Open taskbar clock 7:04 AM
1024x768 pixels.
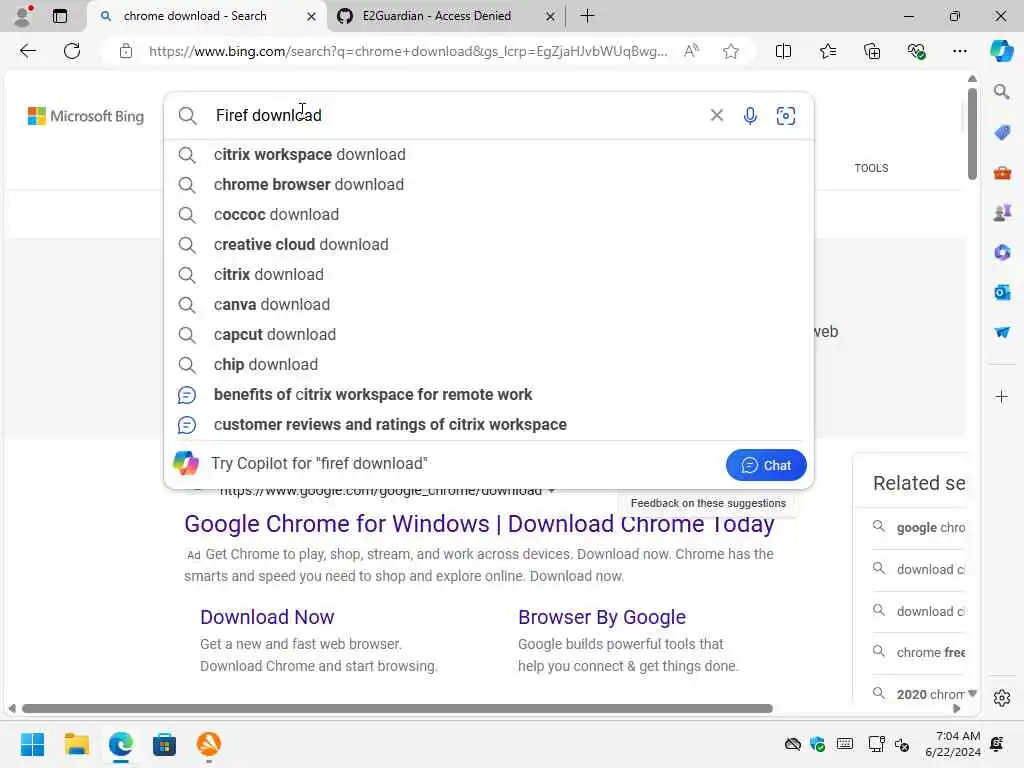(953, 744)
